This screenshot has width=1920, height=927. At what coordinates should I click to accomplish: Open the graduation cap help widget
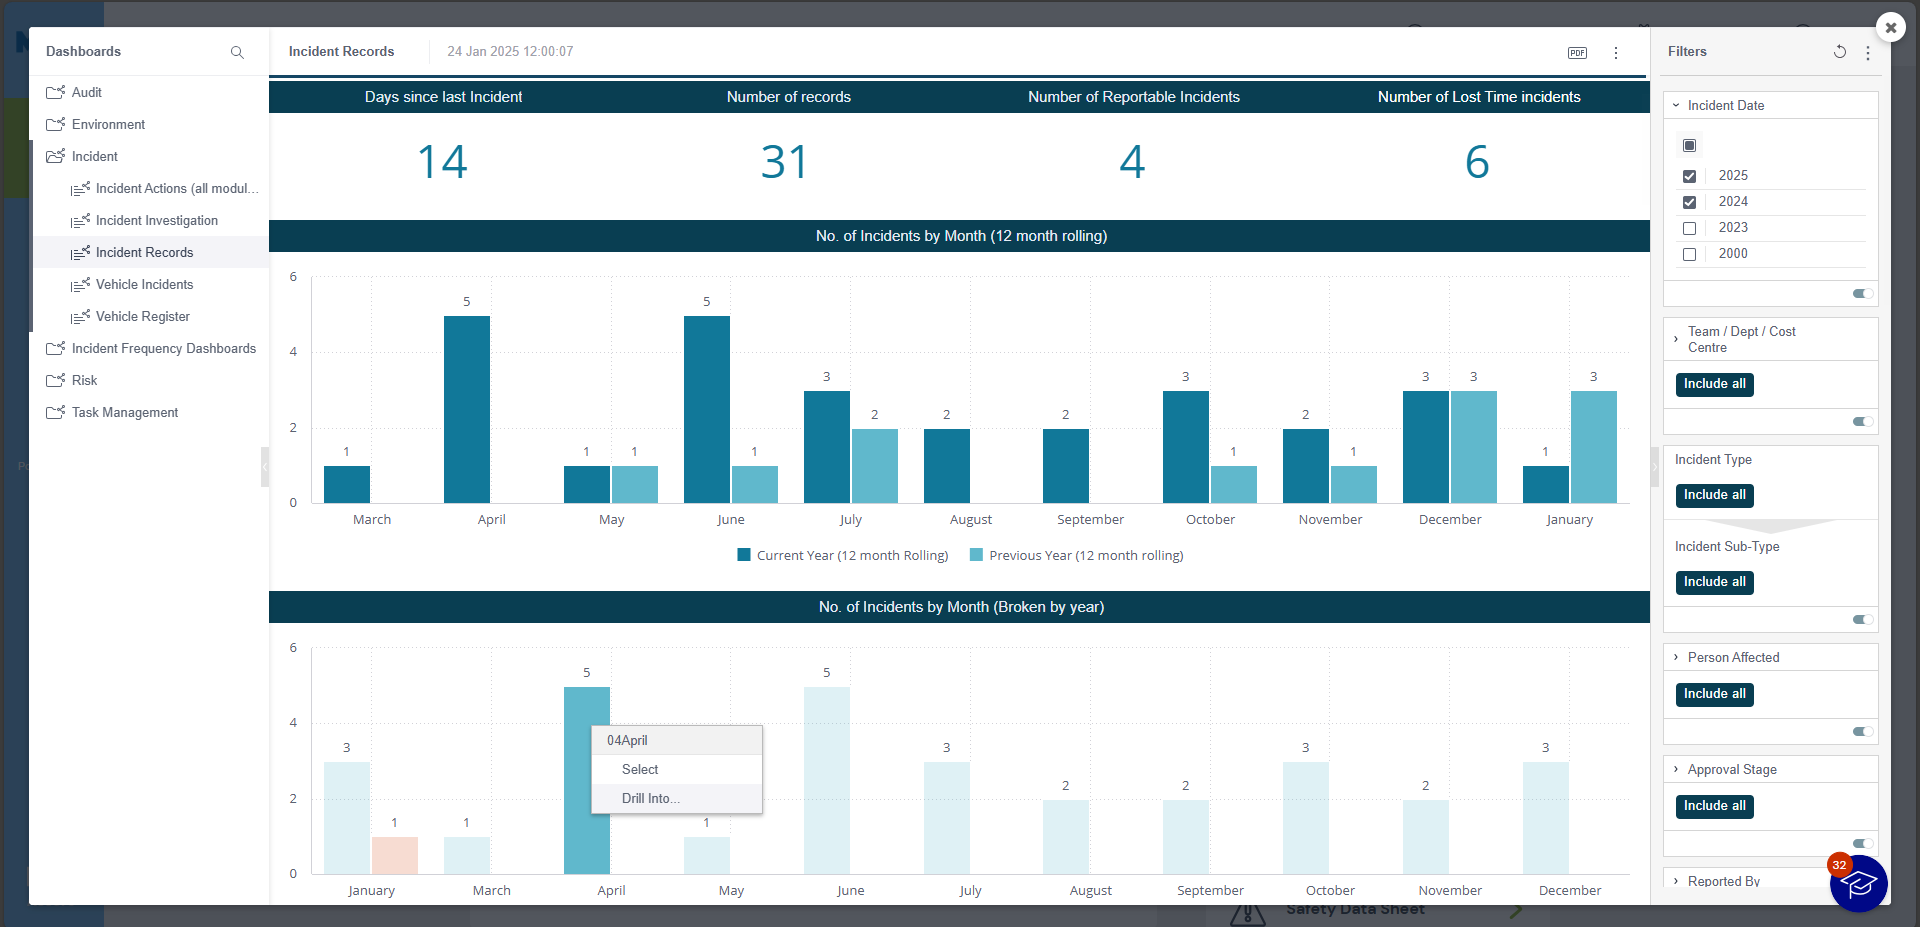(1858, 884)
